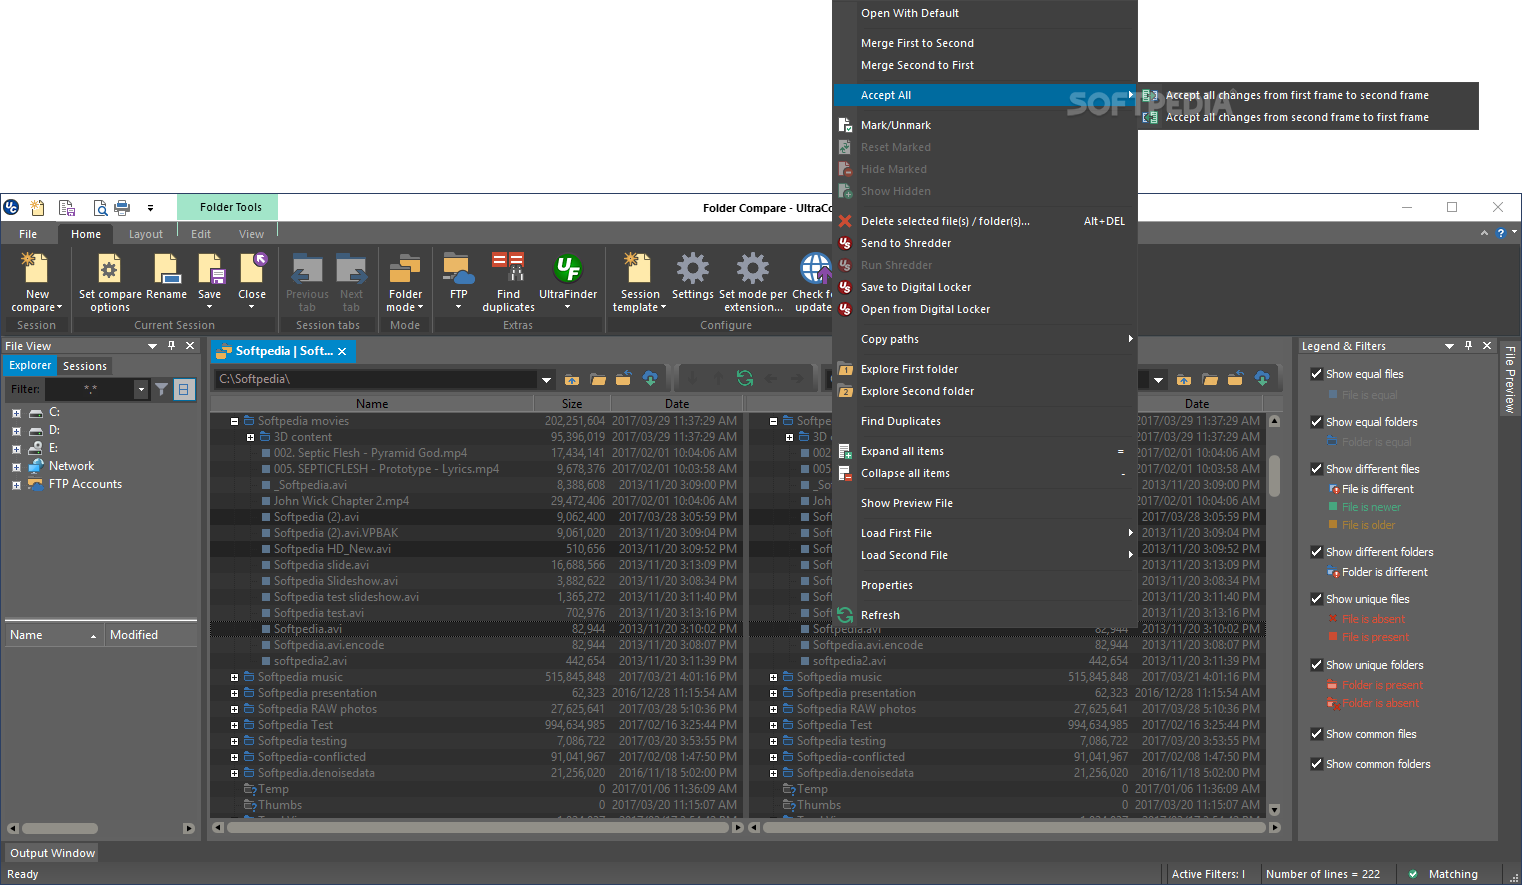Choose Accept all changes from second frame to first frame
Image resolution: width=1522 pixels, height=885 pixels.
tap(1297, 117)
